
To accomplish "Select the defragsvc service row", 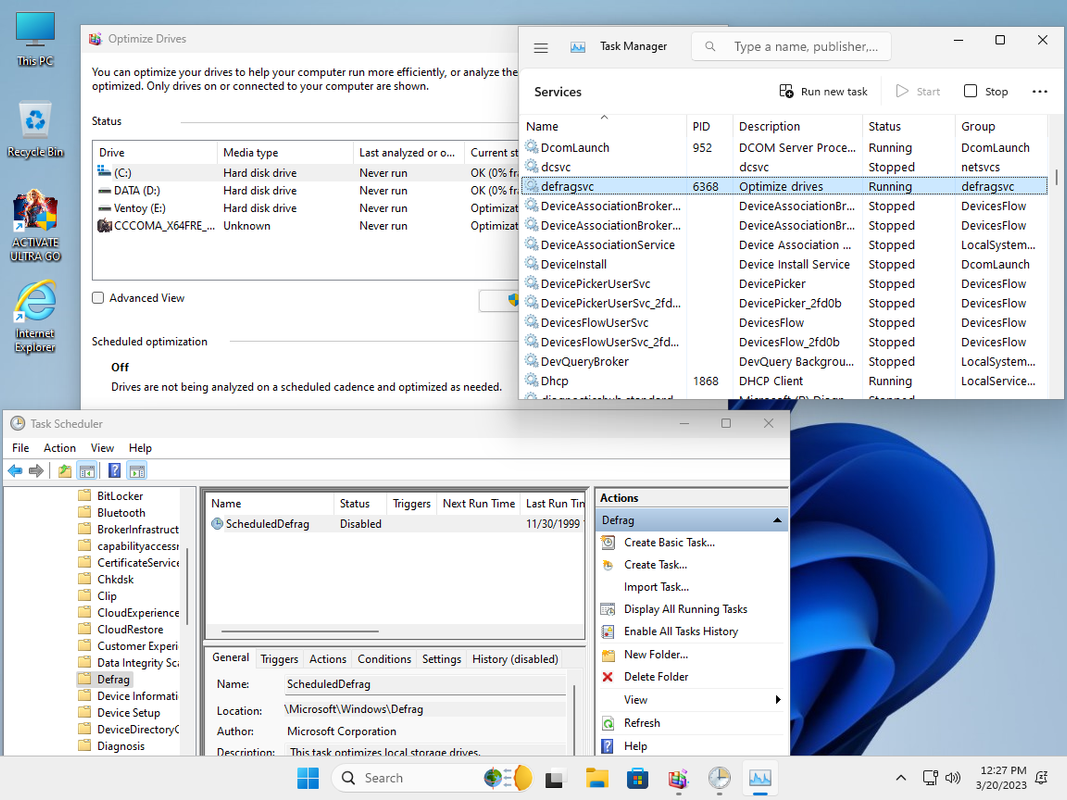I will click(785, 186).
